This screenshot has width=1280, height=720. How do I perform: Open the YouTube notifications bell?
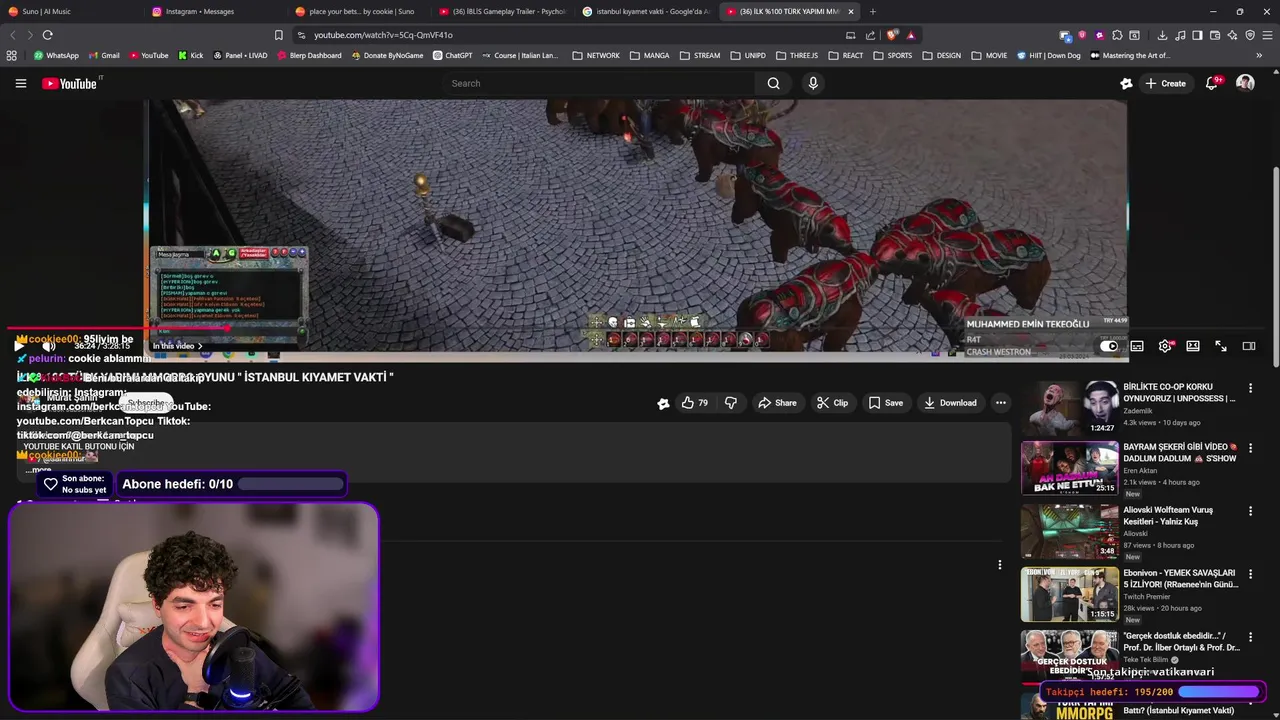[x=1212, y=83]
